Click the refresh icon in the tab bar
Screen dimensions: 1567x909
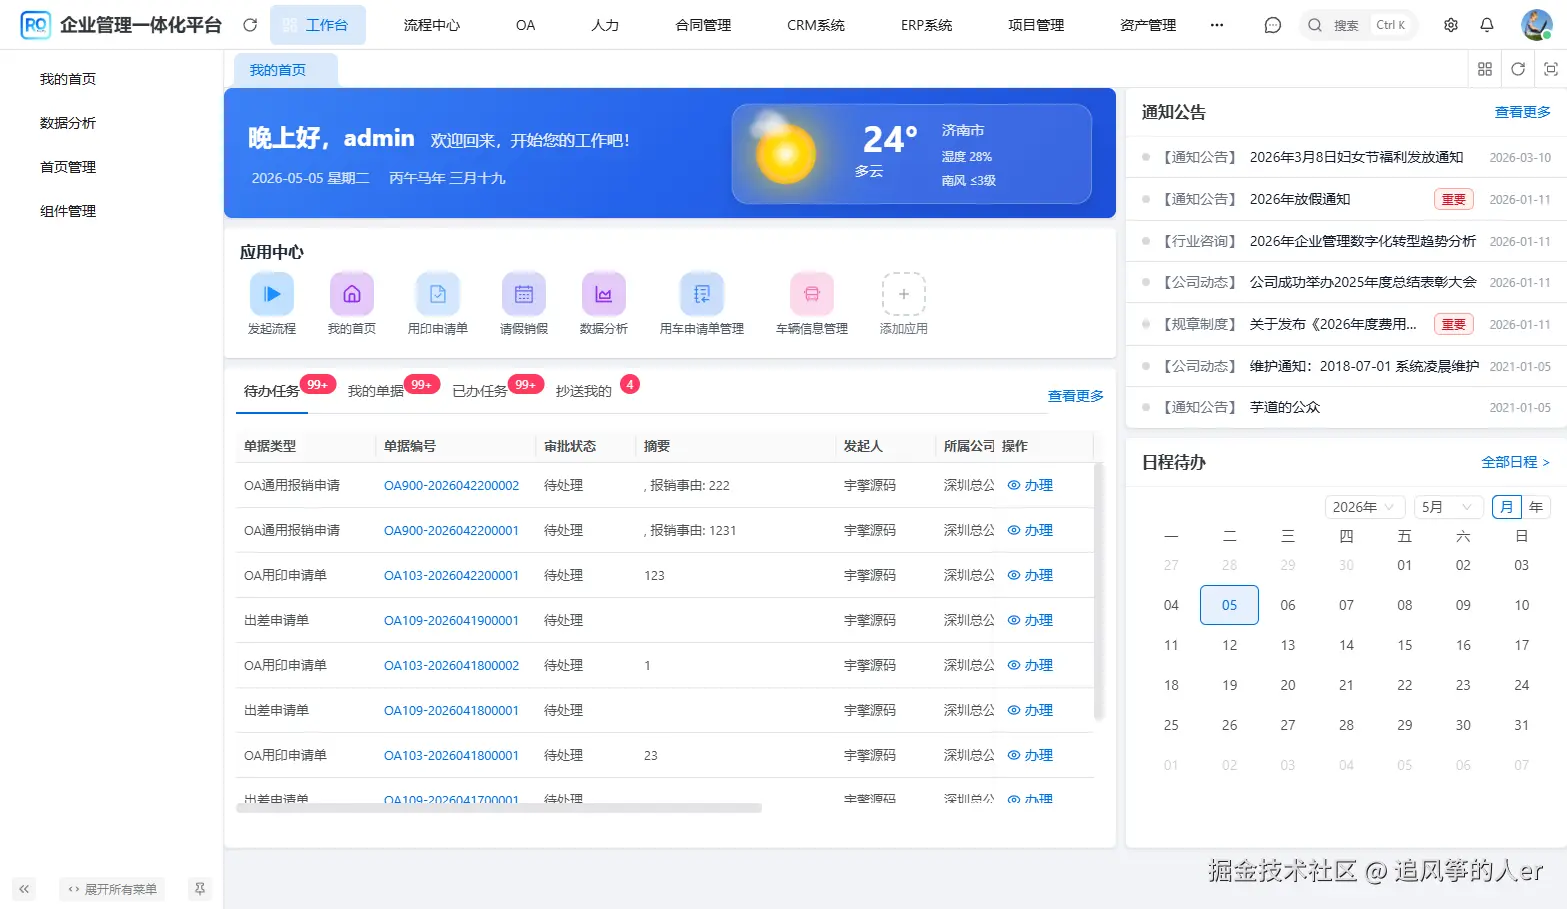point(1518,69)
